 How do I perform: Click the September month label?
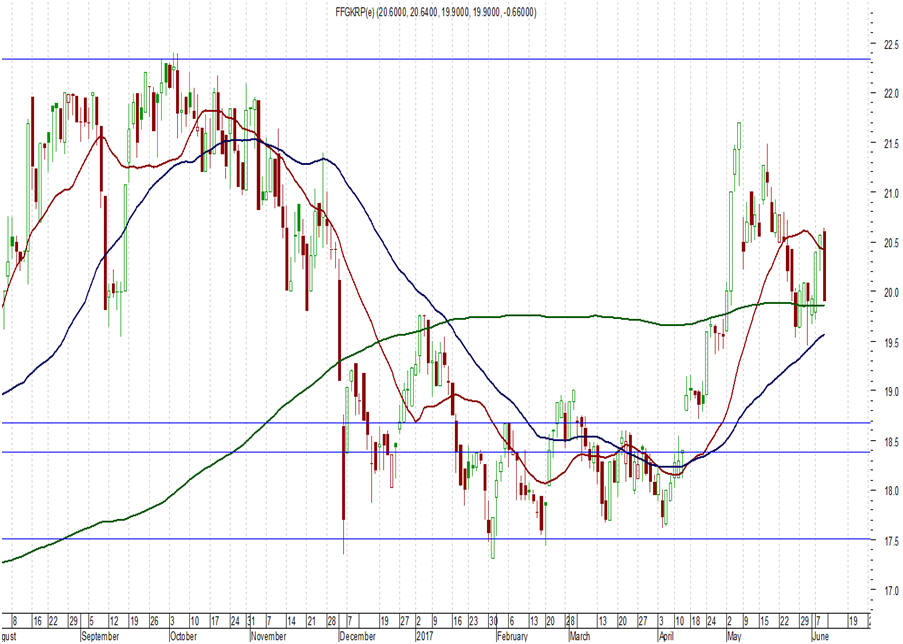click(x=100, y=637)
